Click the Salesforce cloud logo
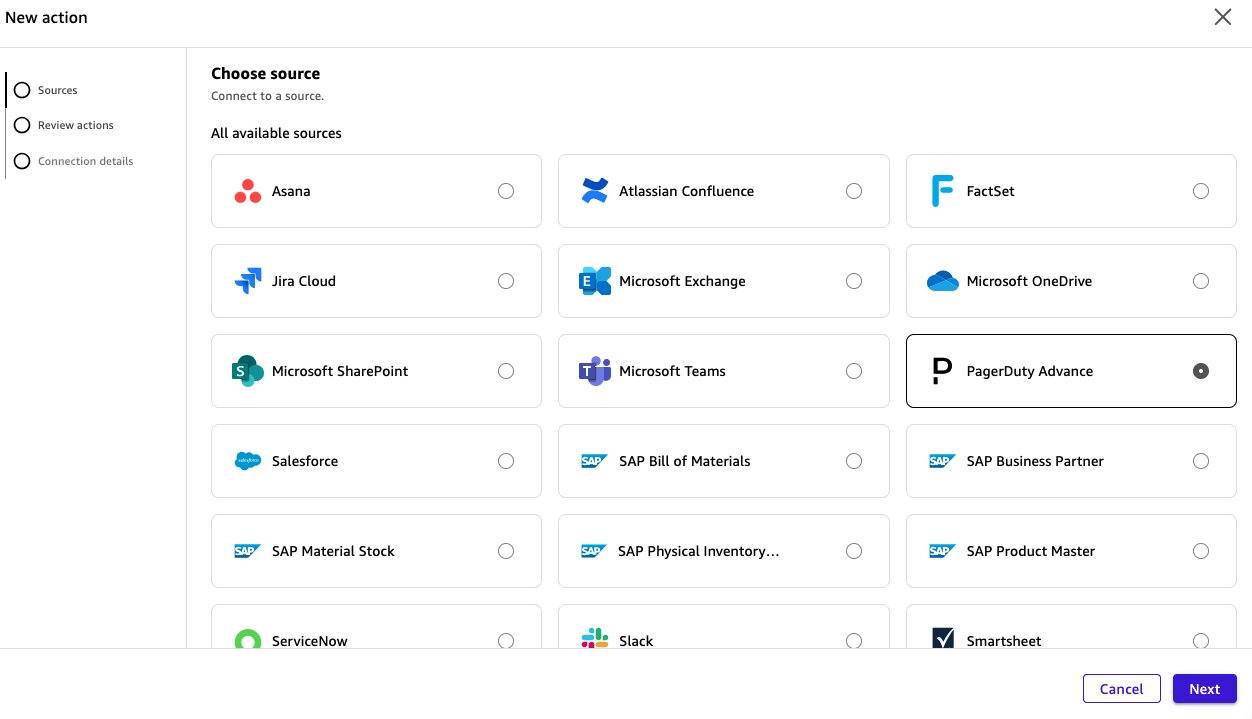Screen dimensions: 1252x719 (x=246, y=461)
